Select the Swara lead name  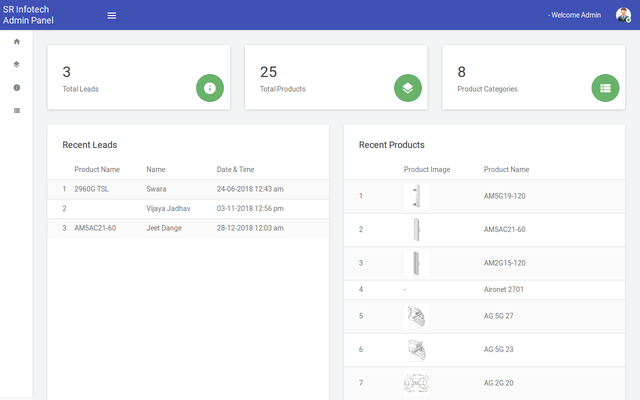pos(156,189)
